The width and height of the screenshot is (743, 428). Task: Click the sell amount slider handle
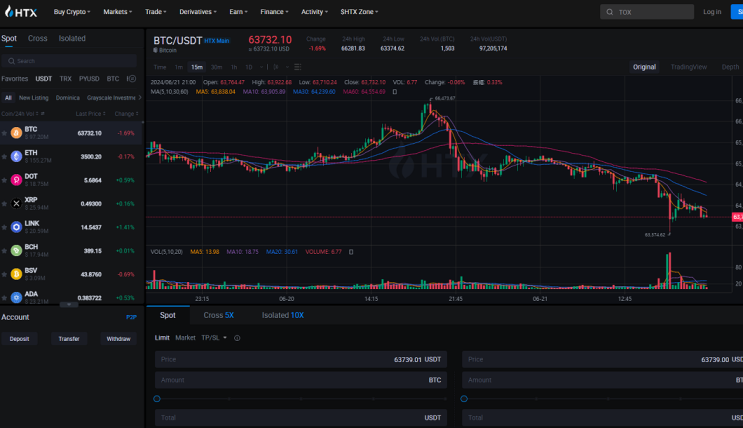(x=464, y=399)
